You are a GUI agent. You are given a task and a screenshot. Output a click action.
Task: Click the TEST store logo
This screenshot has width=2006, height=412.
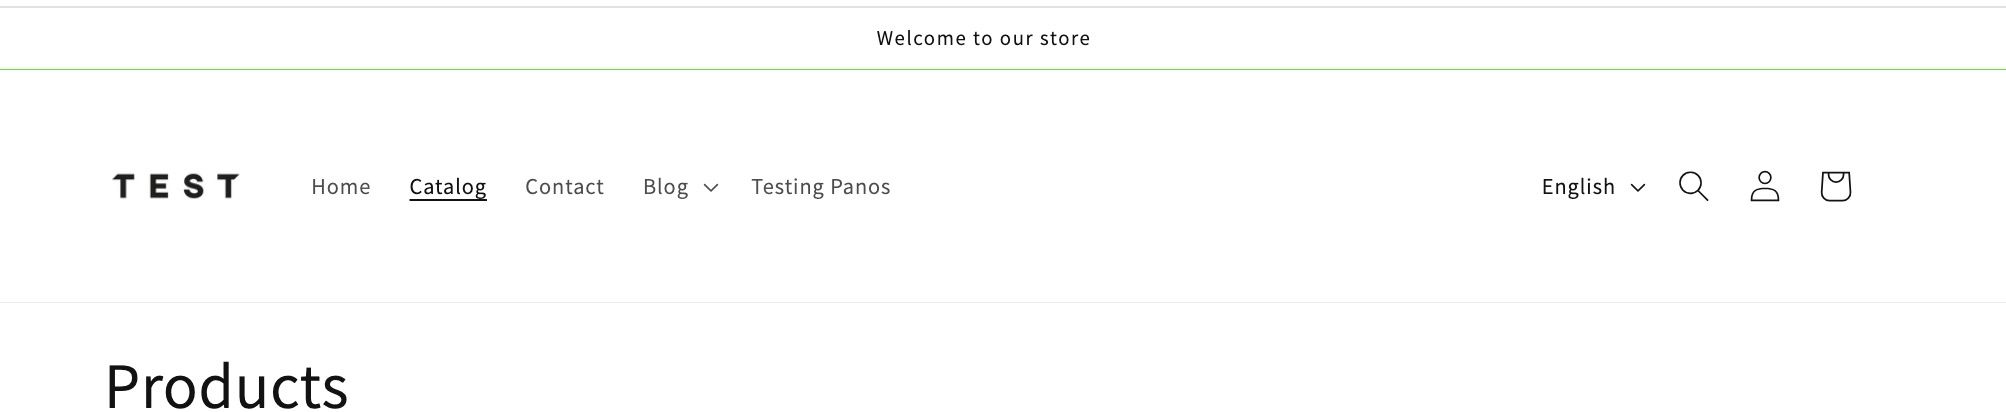176,186
